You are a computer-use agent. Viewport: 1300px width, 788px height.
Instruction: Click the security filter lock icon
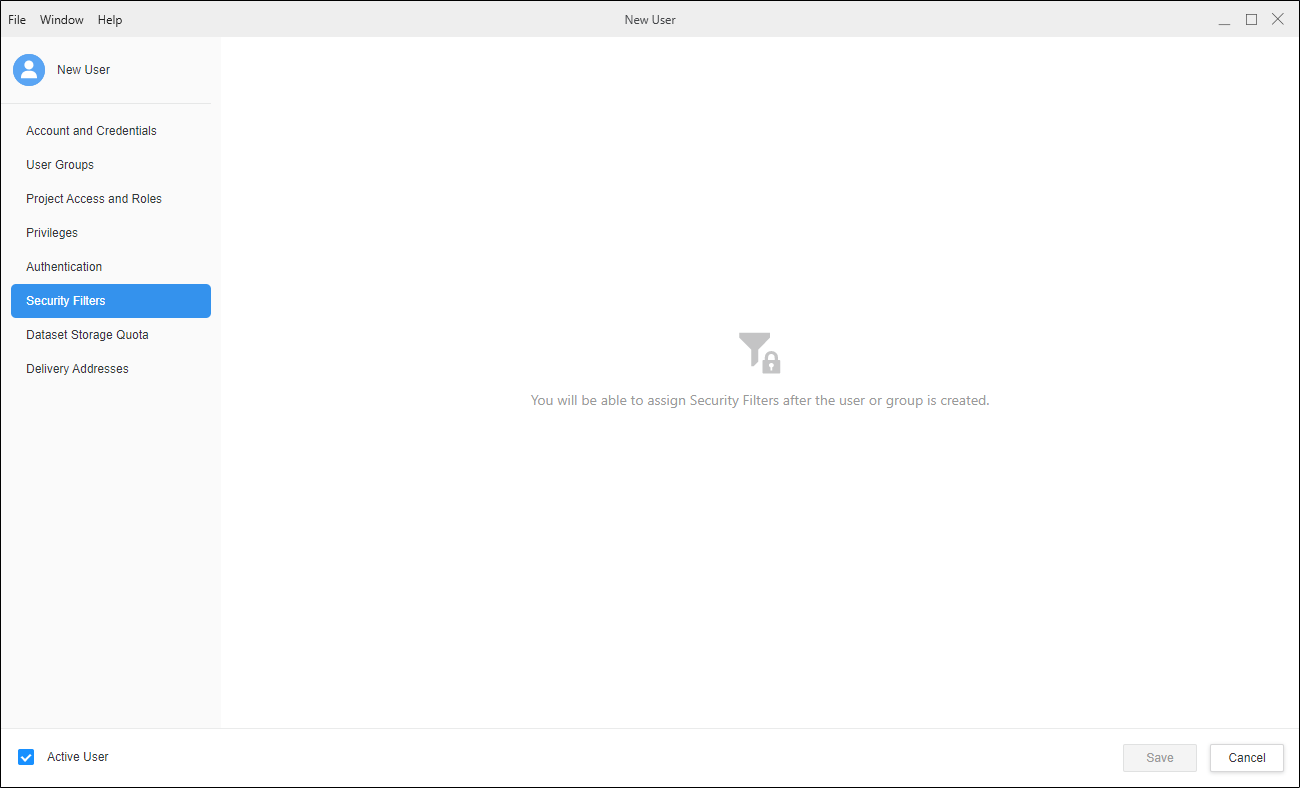759,353
